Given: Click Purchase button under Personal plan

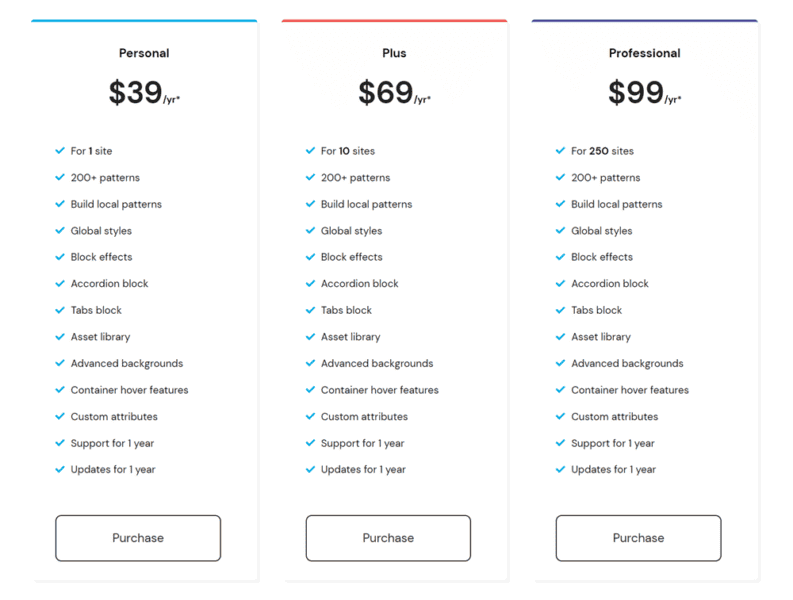Looking at the screenshot, I should pyautogui.click(x=138, y=538).
